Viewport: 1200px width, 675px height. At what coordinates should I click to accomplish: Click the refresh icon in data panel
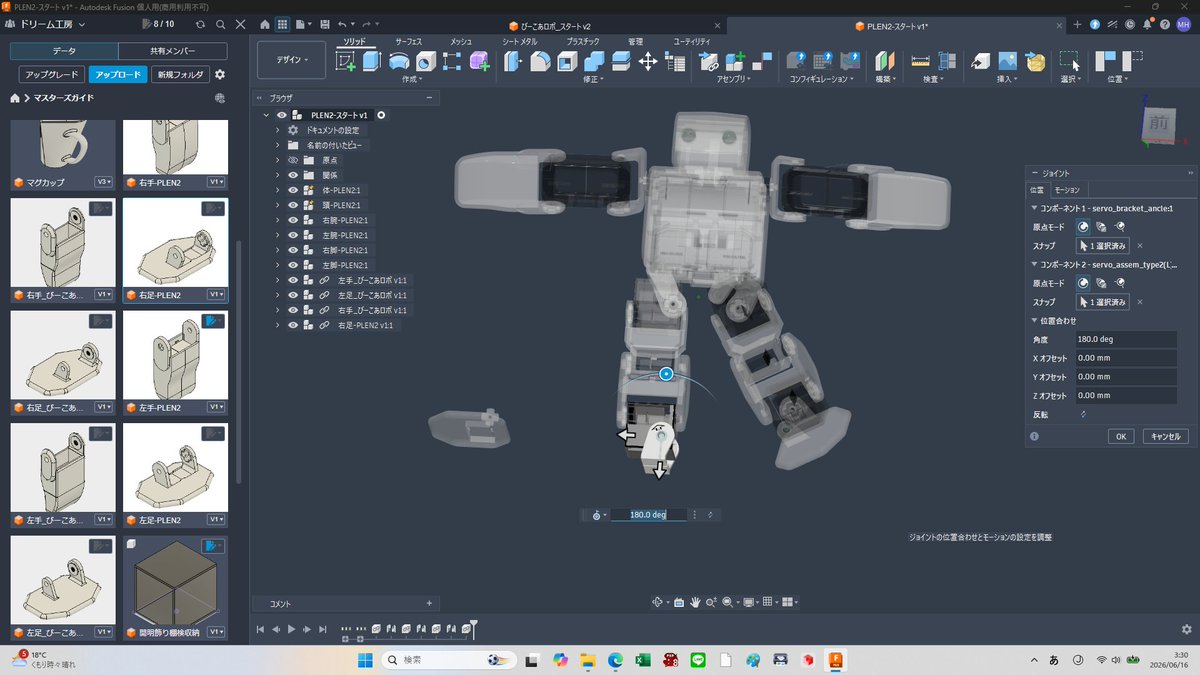click(x=200, y=24)
